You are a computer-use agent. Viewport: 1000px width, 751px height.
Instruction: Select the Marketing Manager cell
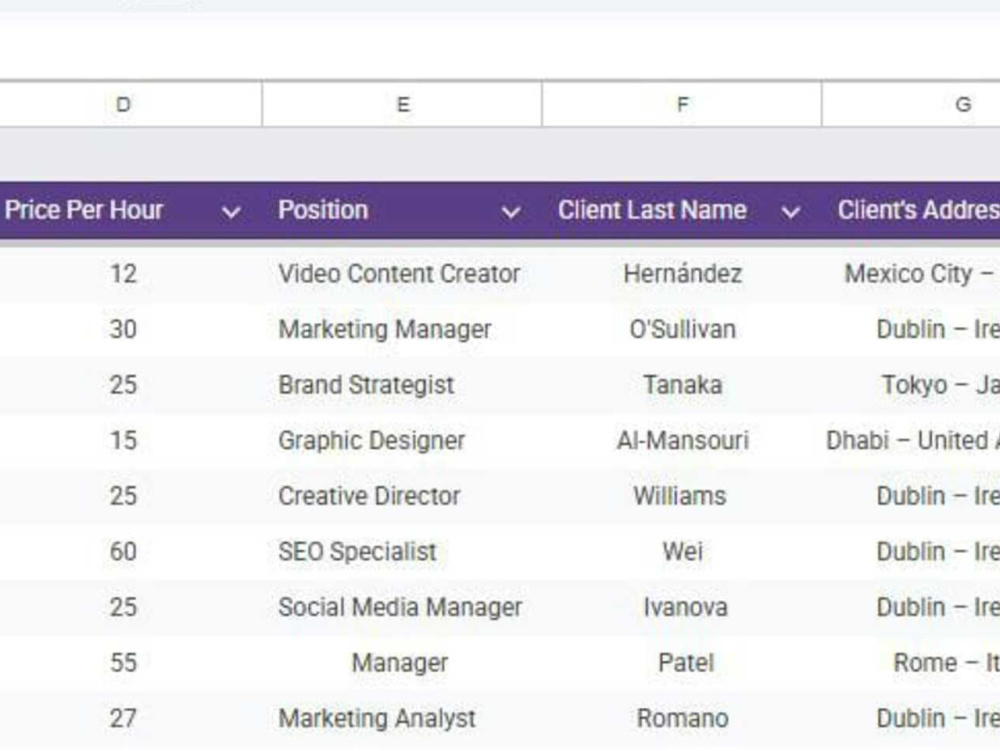click(x=402, y=330)
